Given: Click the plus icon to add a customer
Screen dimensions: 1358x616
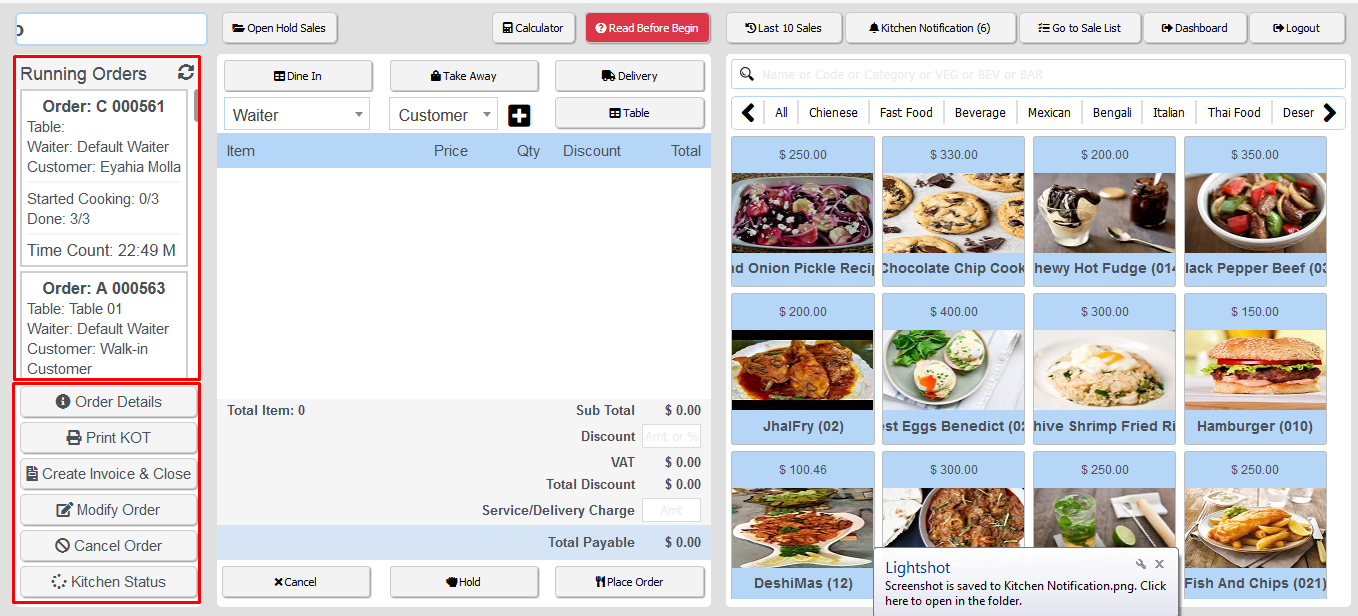Looking at the screenshot, I should (519, 115).
